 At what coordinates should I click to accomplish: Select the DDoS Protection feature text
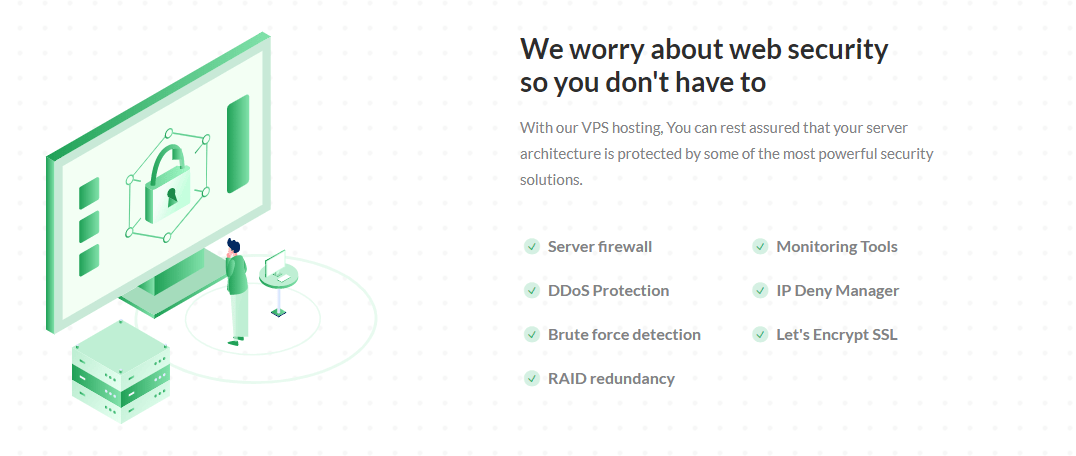[x=608, y=290]
